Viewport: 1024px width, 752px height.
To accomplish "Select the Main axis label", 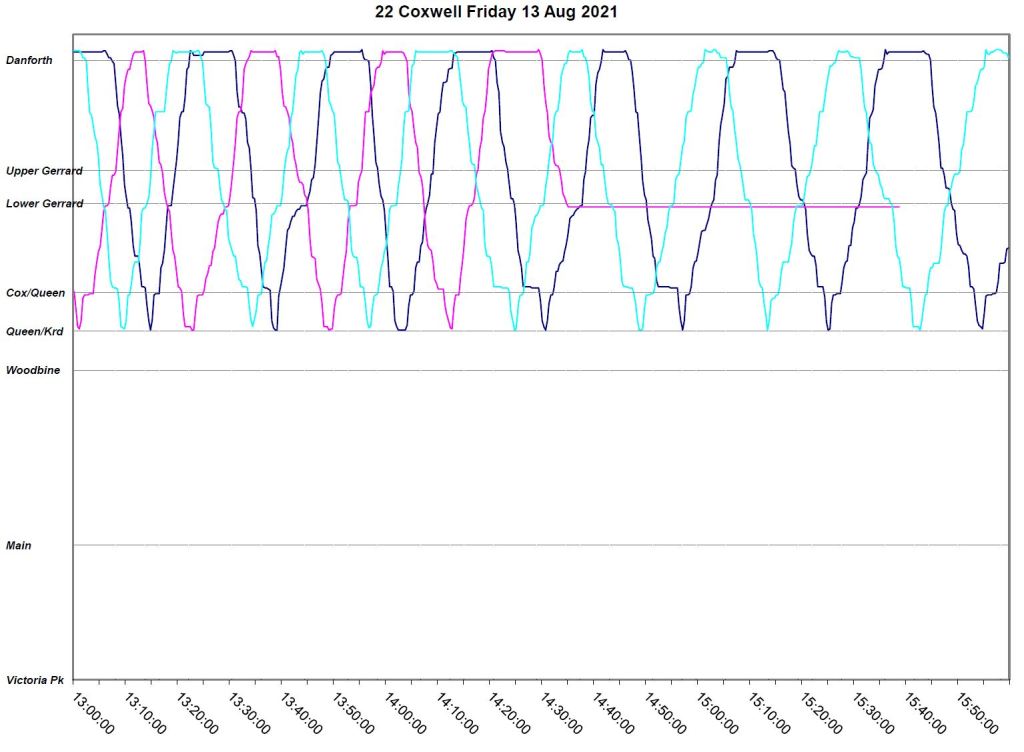I will (19, 546).
